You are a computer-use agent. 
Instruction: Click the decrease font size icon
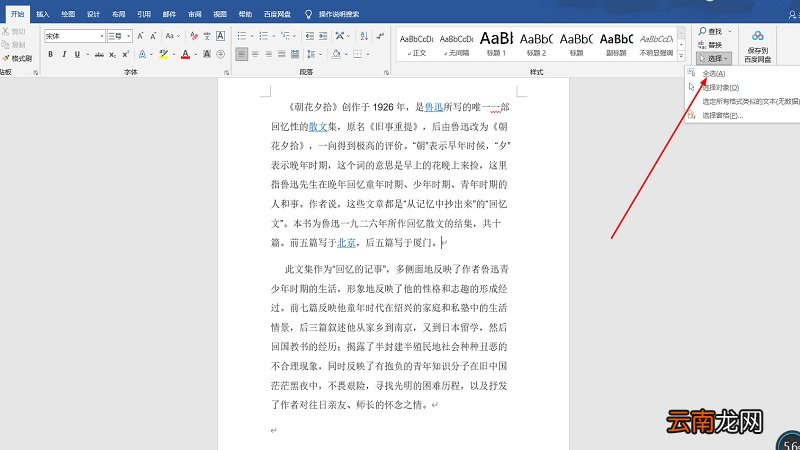[x=153, y=36]
